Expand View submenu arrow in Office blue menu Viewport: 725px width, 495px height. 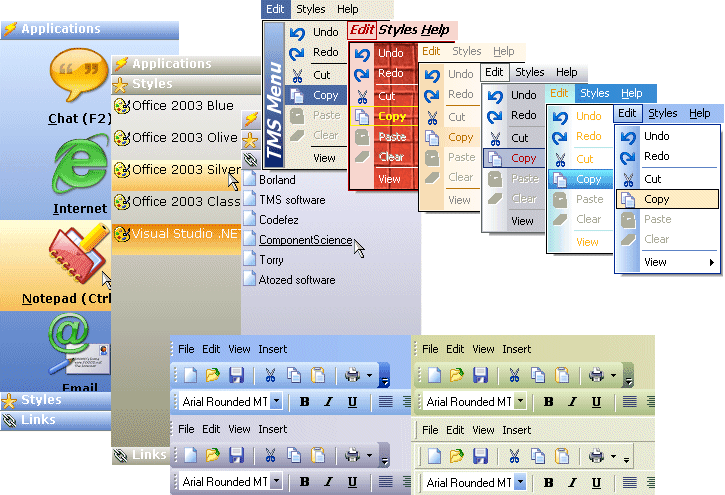[712, 263]
